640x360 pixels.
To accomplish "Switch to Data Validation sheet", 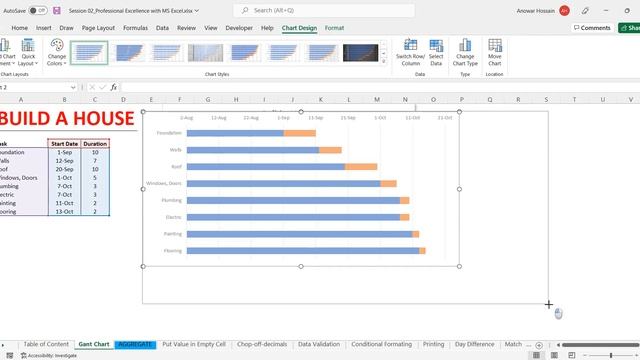I will 319,344.
